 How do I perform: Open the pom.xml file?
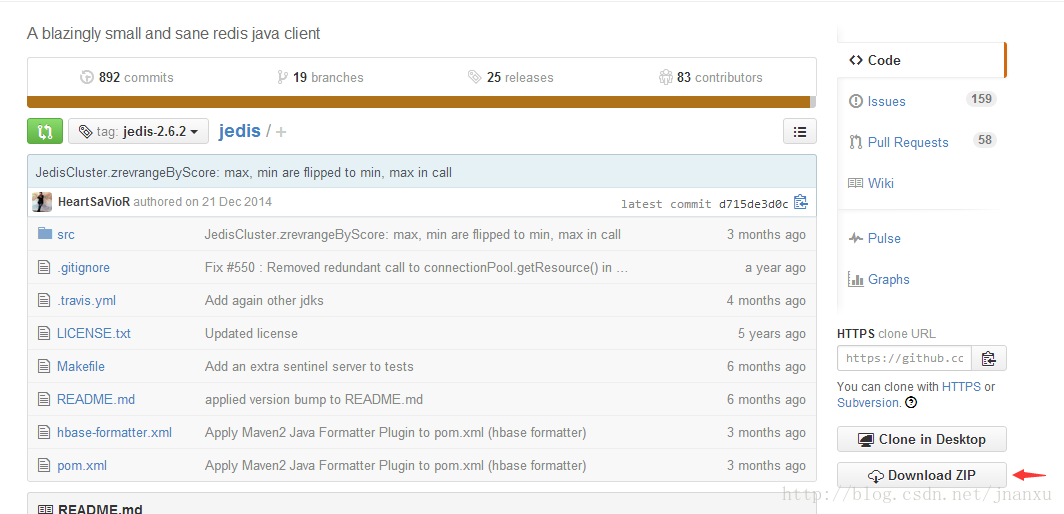82,465
